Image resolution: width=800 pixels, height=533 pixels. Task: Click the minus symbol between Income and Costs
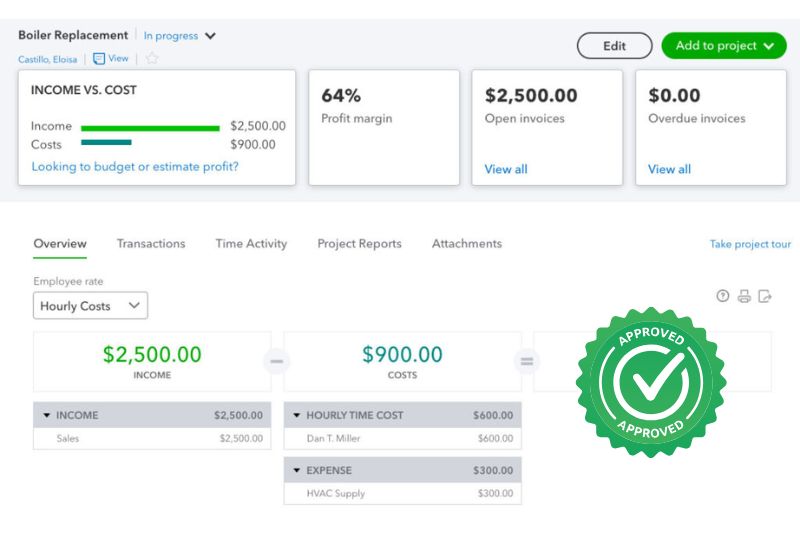[278, 361]
